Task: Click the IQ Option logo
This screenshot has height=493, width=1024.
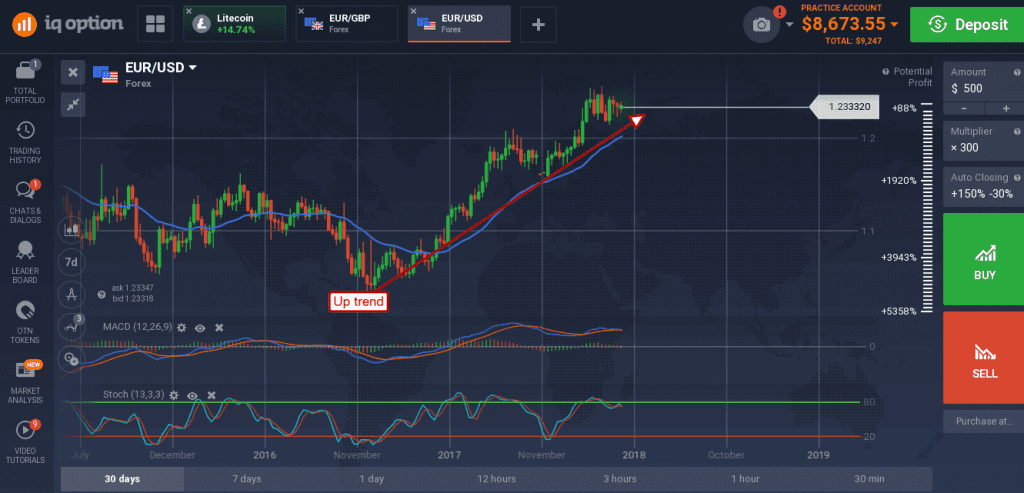Action: point(67,24)
